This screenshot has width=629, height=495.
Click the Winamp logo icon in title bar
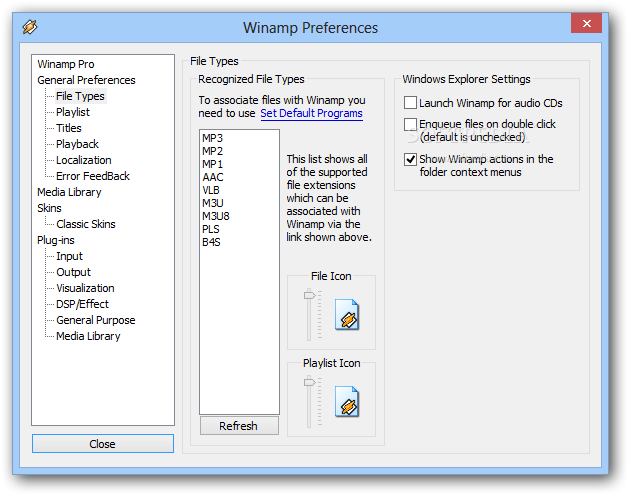pyautogui.click(x=30, y=27)
